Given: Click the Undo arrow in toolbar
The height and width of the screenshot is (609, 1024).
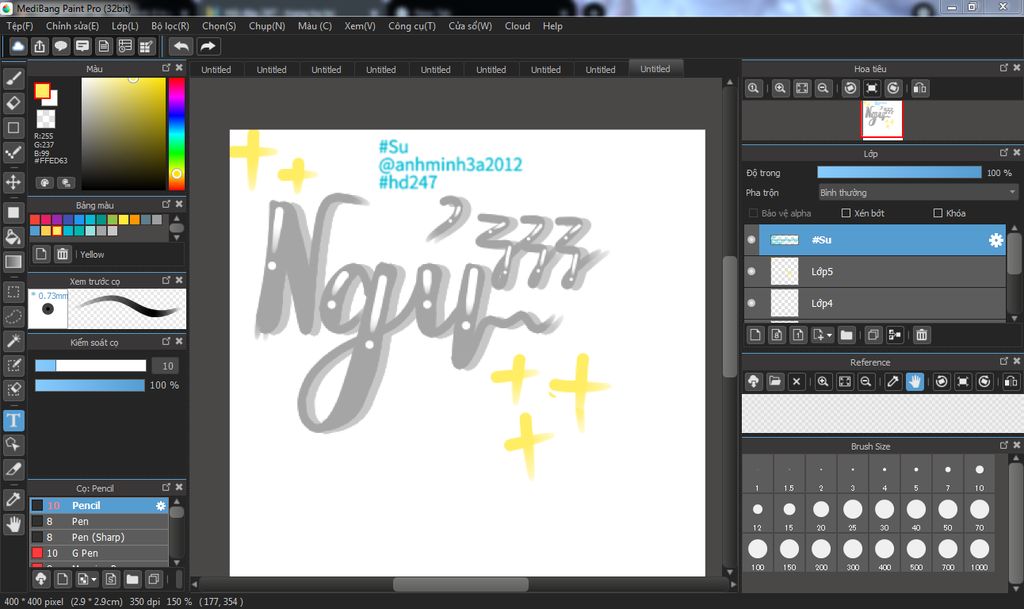Looking at the screenshot, I should coord(181,46).
